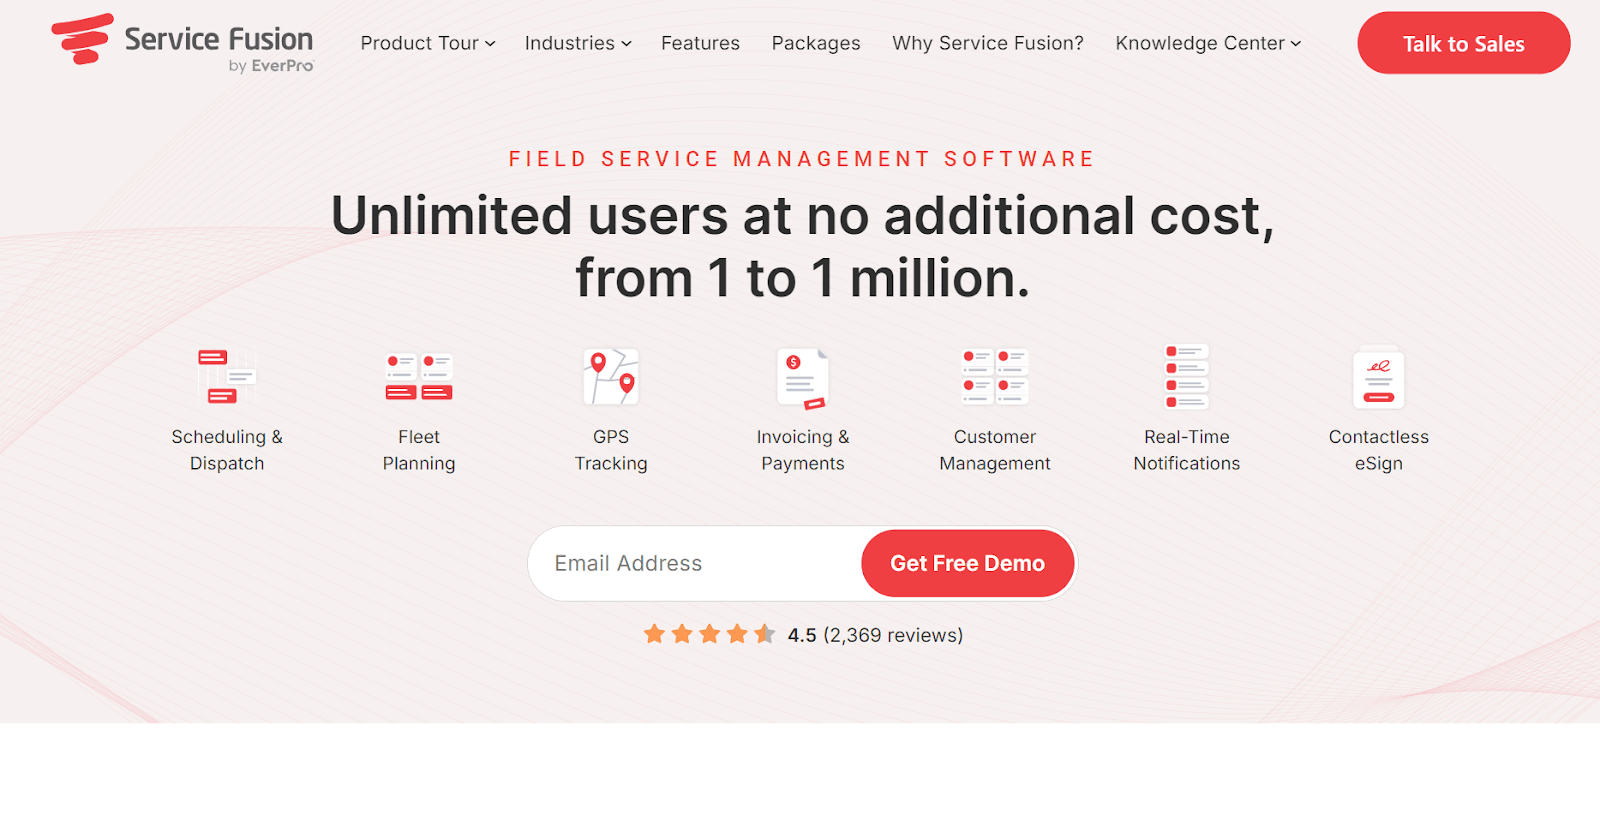Image resolution: width=1600 pixels, height=815 pixels.
Task: Open Why Service Fusion? page
Action: tap(987, 43)
